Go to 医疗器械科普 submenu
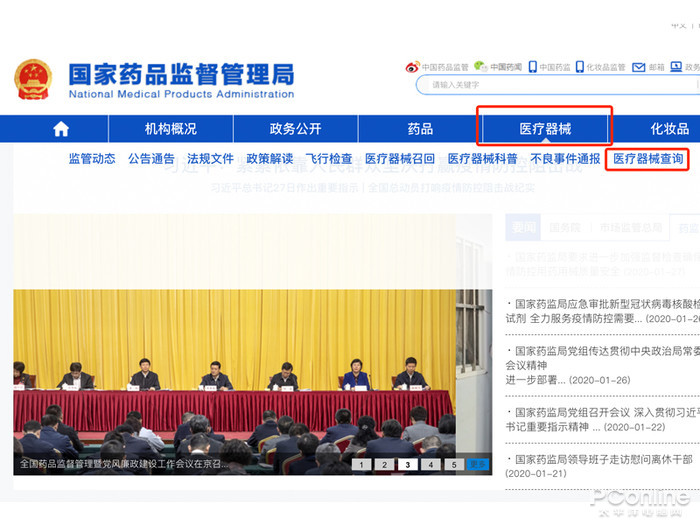This screenshot has width=700, height=525. click(x=483, y=158)
